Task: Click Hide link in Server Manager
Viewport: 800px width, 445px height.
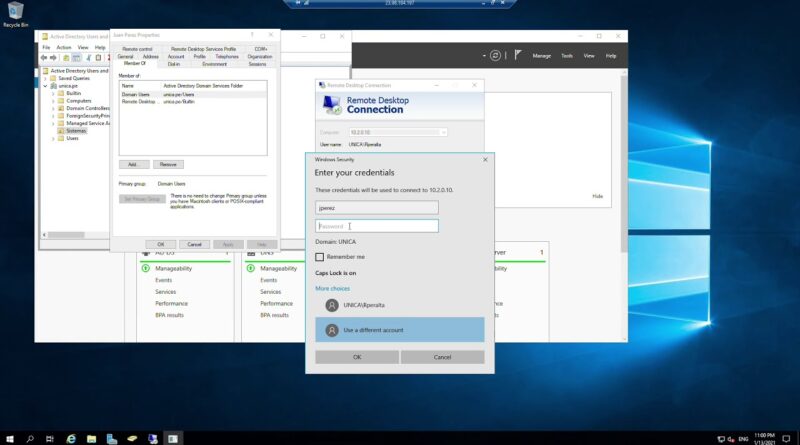Action: (x=597, y=196)
